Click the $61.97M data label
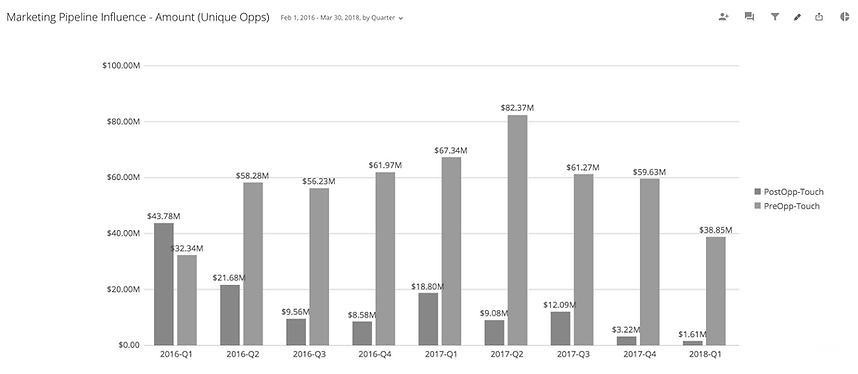Image resolution: width=858 pixels, height=374 pixels. pyautogui.click(x=385, y=165)
